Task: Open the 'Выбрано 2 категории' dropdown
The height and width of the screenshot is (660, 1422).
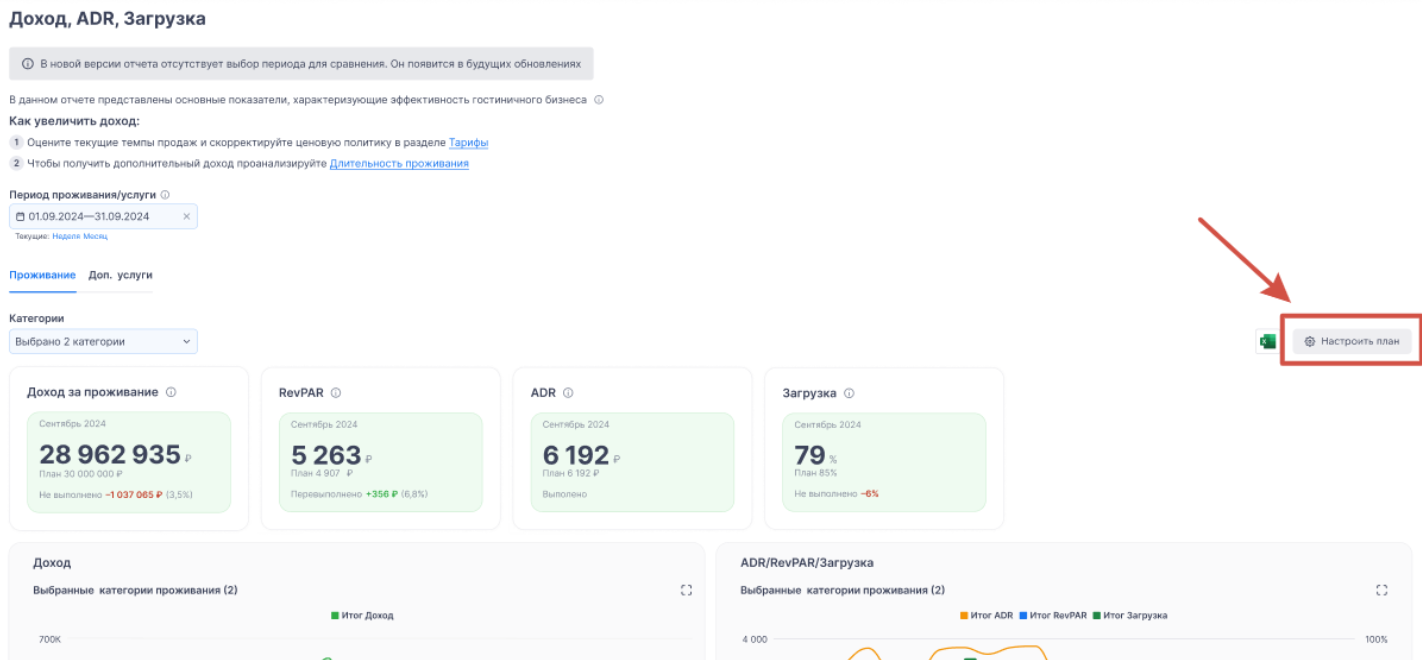Action: [x=103, y=342]
